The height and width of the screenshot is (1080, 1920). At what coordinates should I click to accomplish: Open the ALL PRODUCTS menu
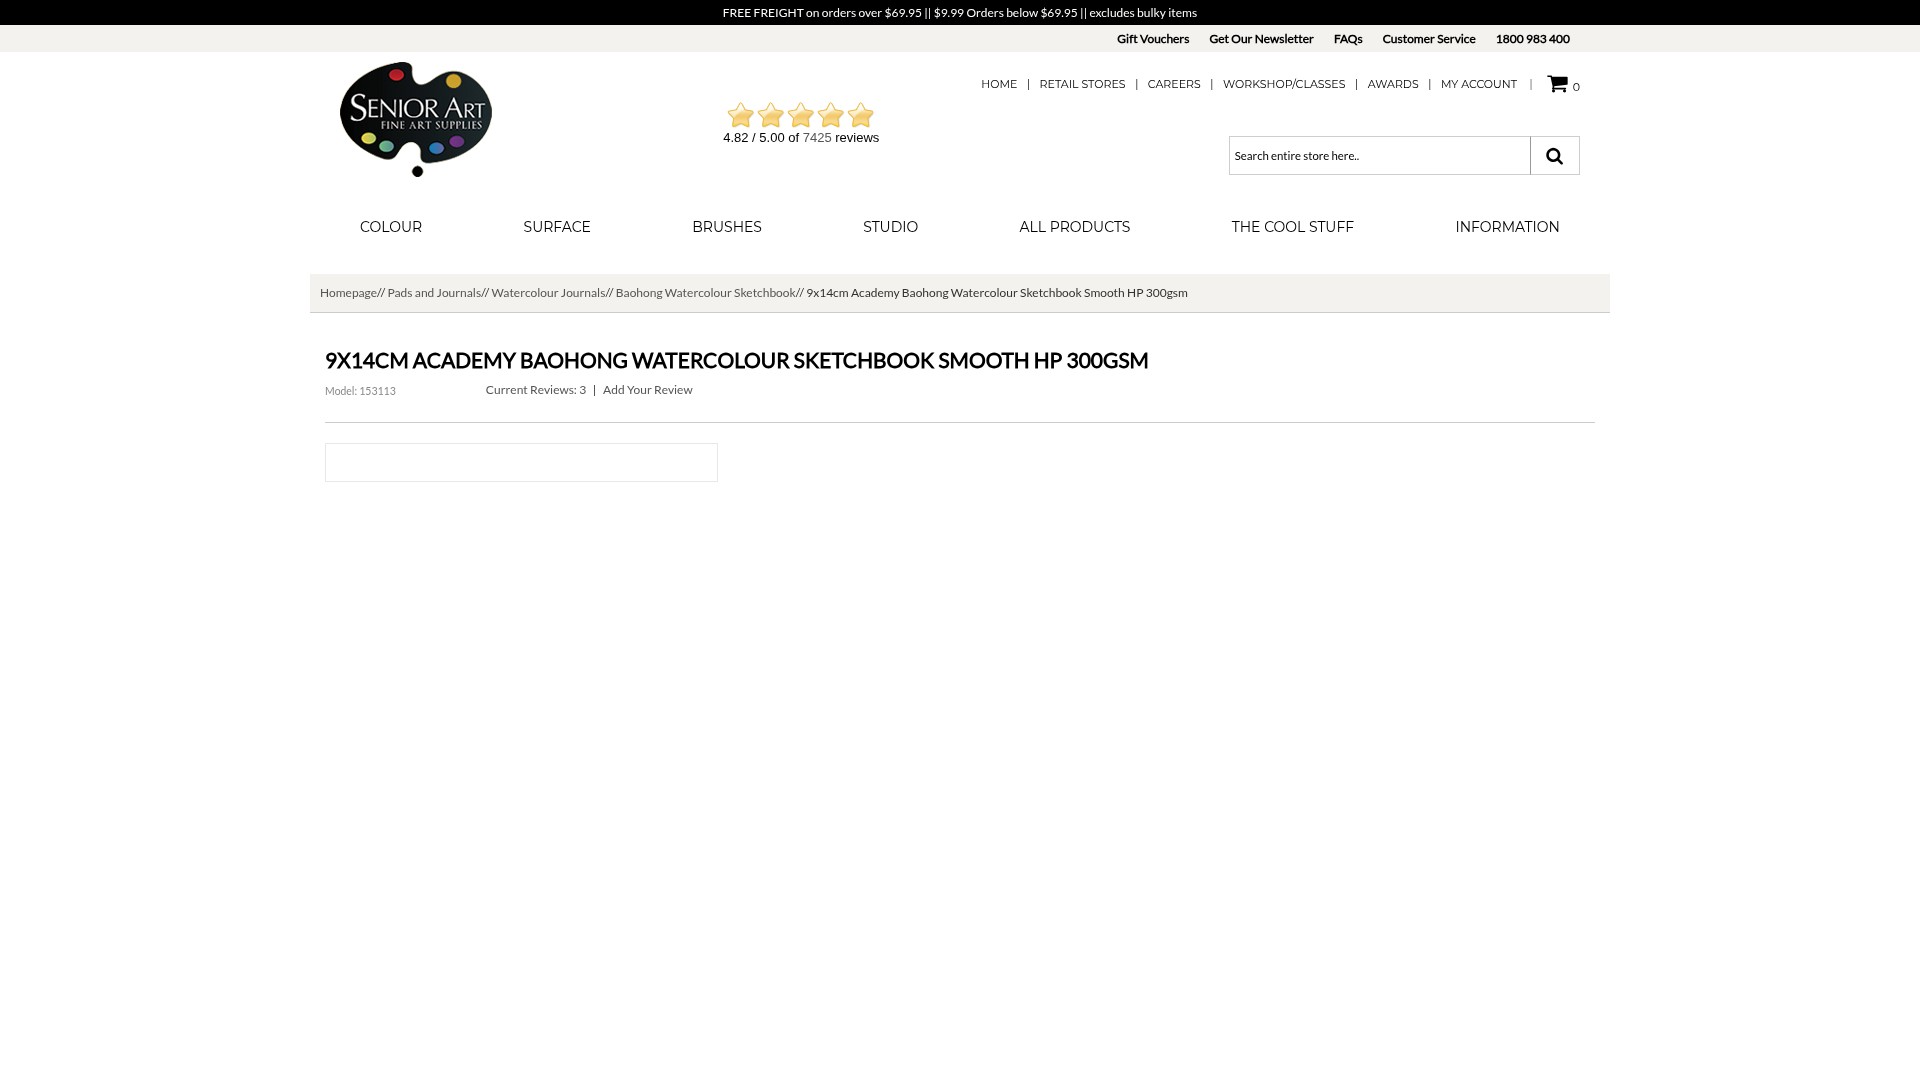click(1075, 227)
